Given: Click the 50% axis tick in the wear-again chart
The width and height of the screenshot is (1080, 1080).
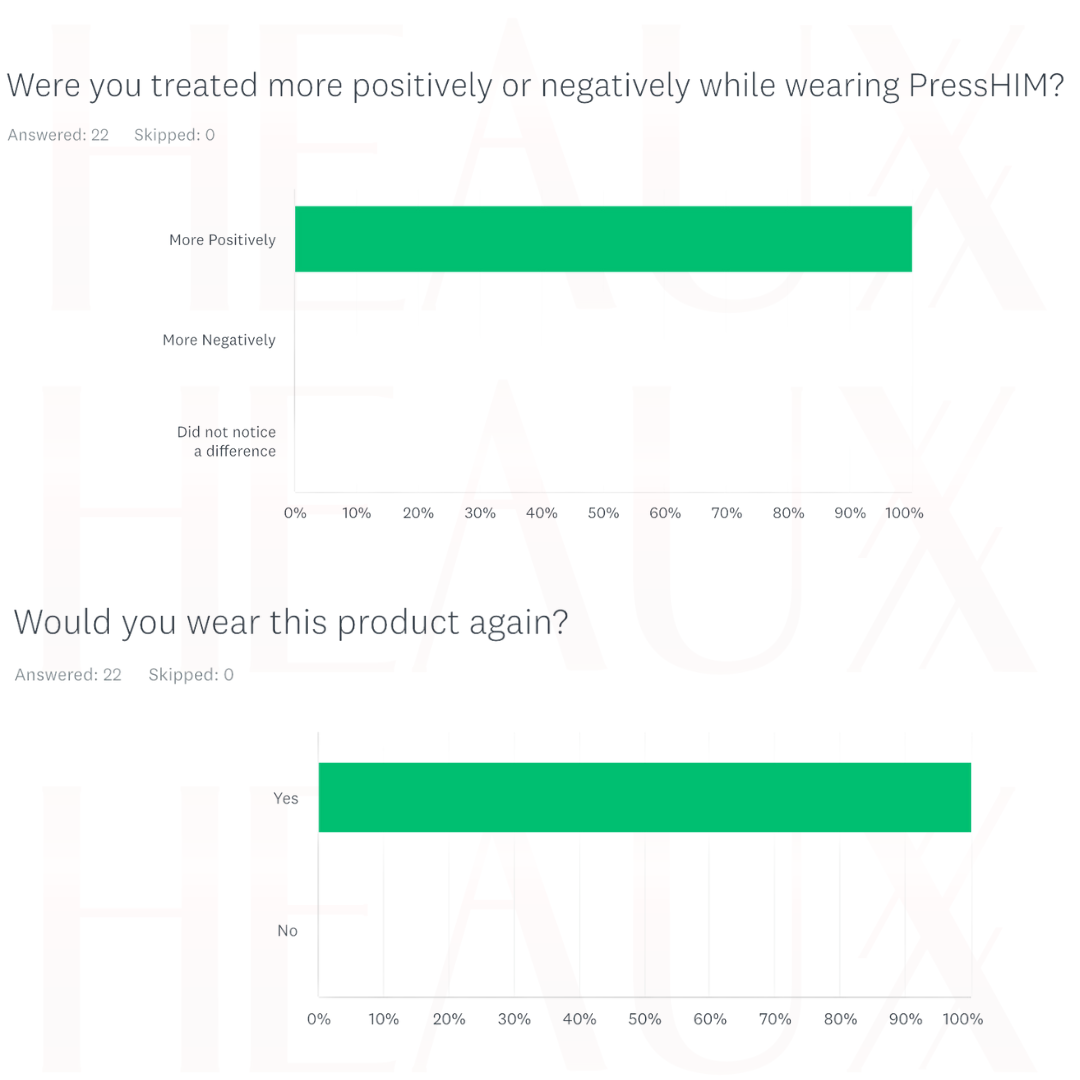Looking at the screenshot, I should [x=645, y=1019].
